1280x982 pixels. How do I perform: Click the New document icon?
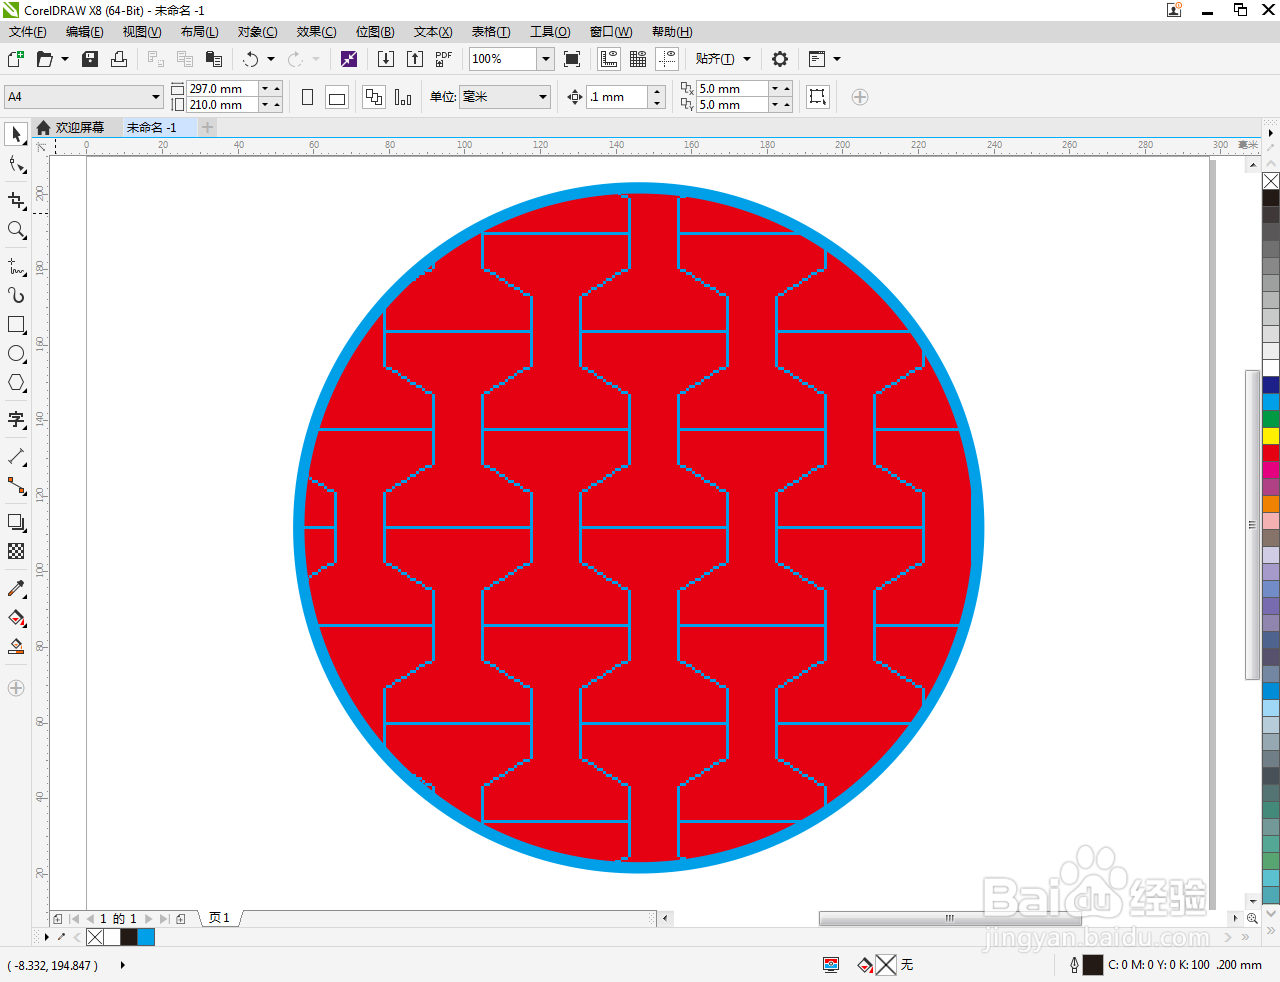[16, 59]
